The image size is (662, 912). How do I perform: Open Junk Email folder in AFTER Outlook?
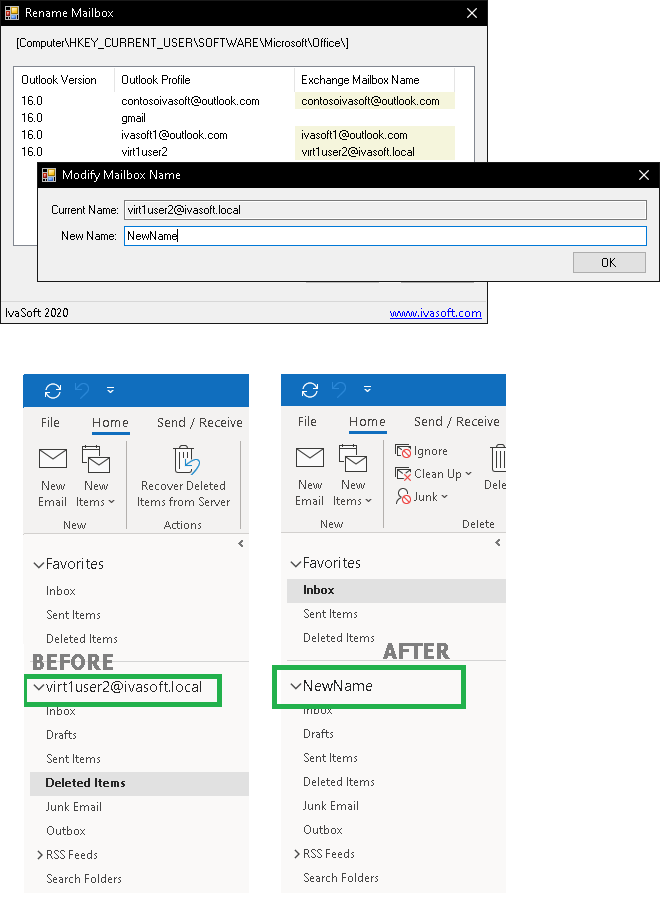coord(331,806)
